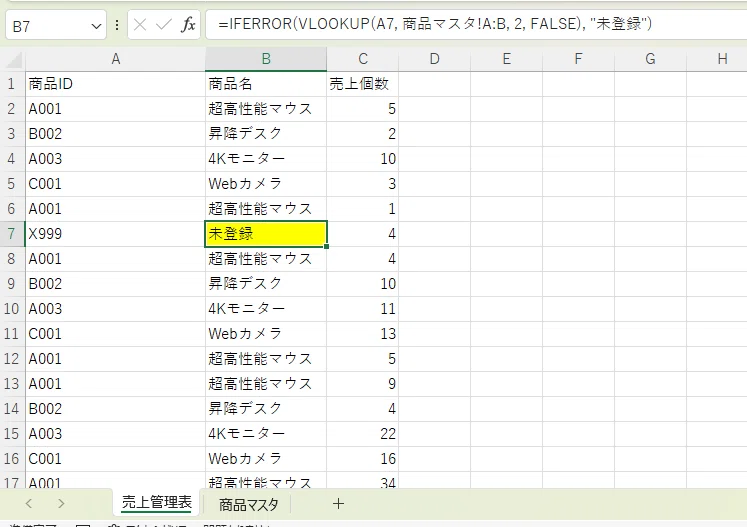Click 昇降デスク in row 3

[x=266, y=134]
